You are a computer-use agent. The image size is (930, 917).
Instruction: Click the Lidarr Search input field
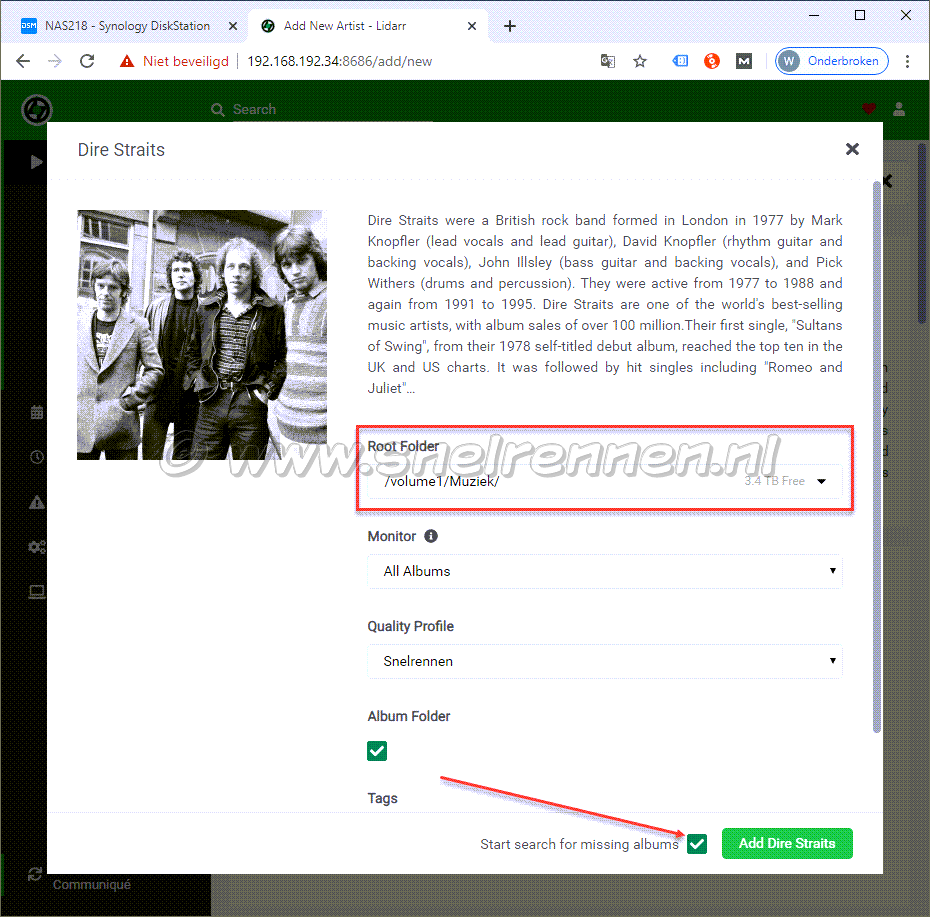click(332, 110)
